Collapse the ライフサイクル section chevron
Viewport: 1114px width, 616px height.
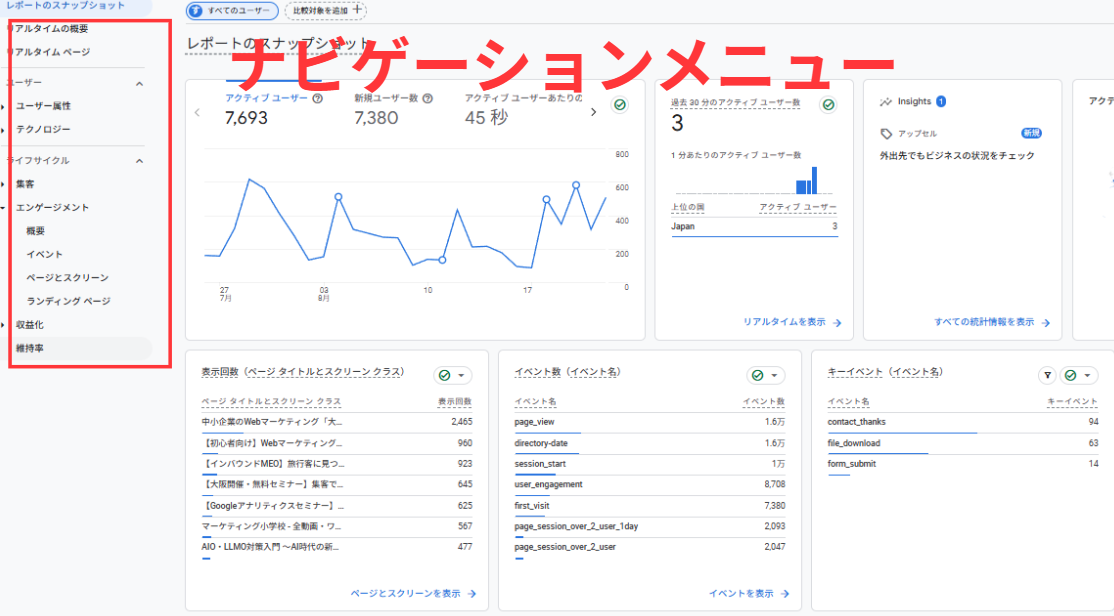139,161
